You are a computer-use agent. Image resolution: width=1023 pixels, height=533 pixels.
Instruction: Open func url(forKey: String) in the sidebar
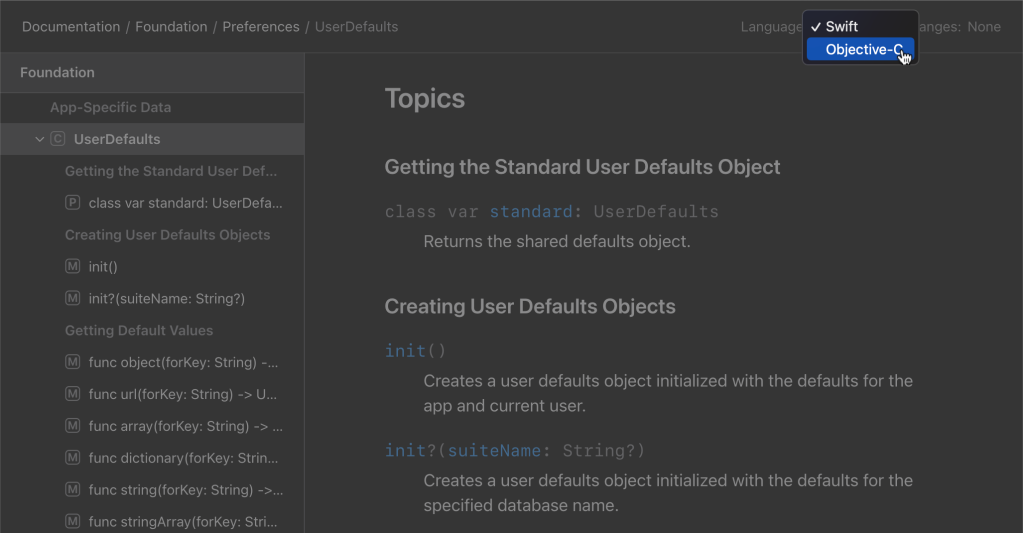[x=183, y=394]
